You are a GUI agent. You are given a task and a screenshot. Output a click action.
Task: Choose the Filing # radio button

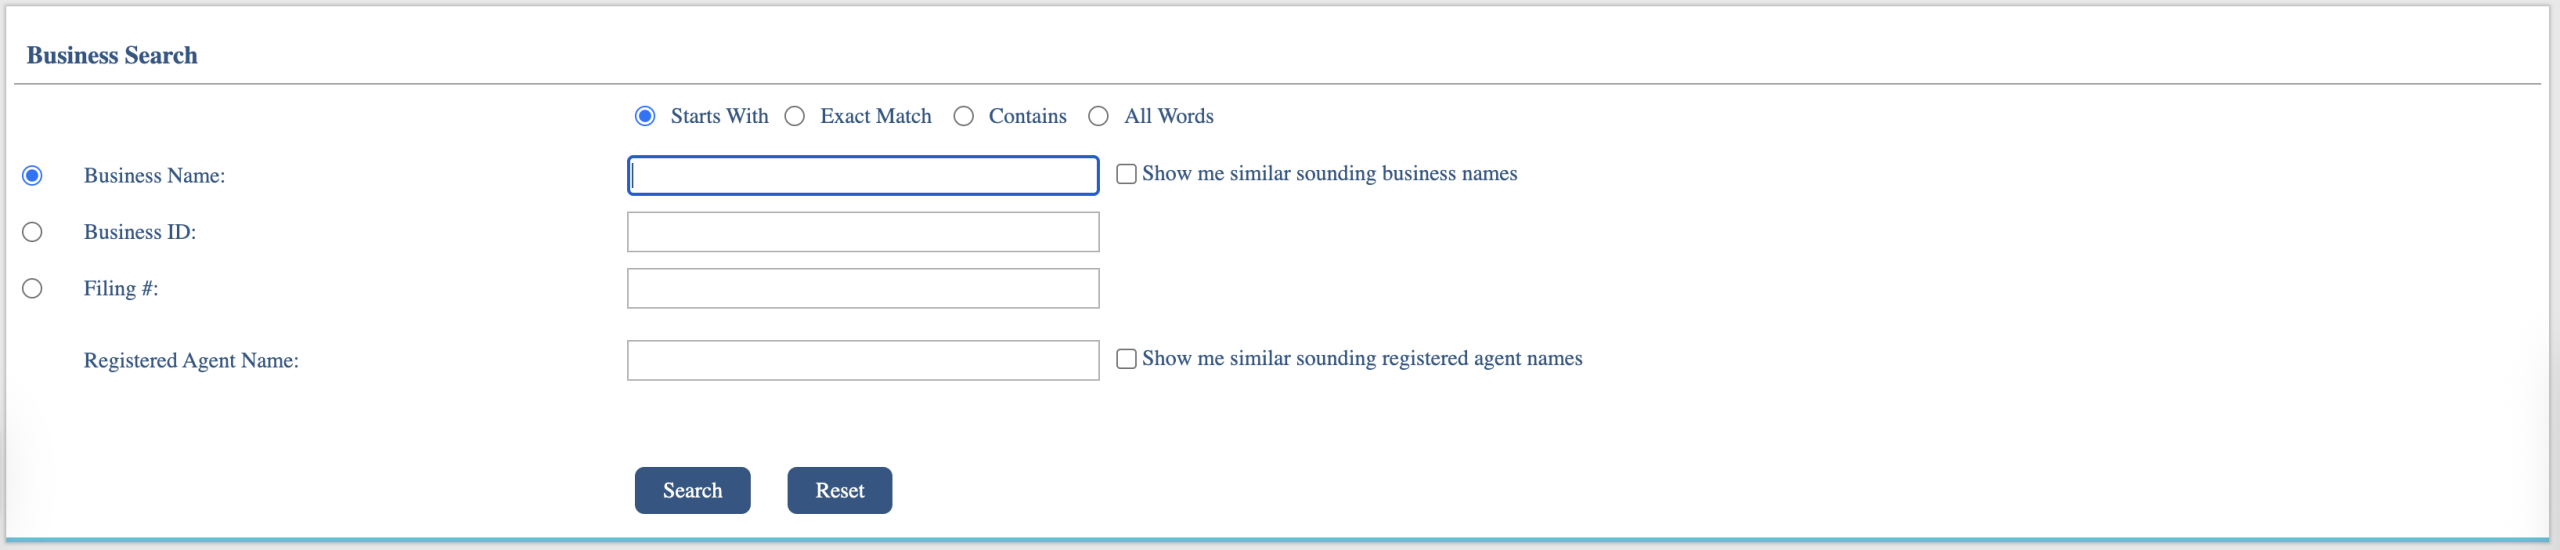pyautogui.click(x=33, y=289)
